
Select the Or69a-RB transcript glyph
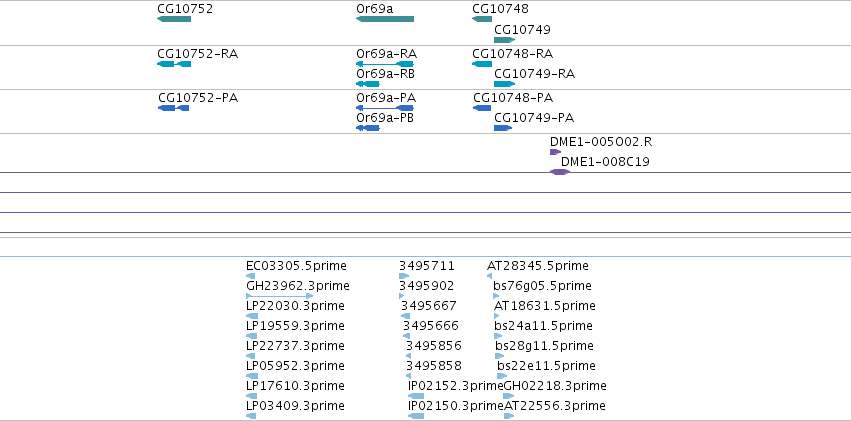click(x=367, y=84)
